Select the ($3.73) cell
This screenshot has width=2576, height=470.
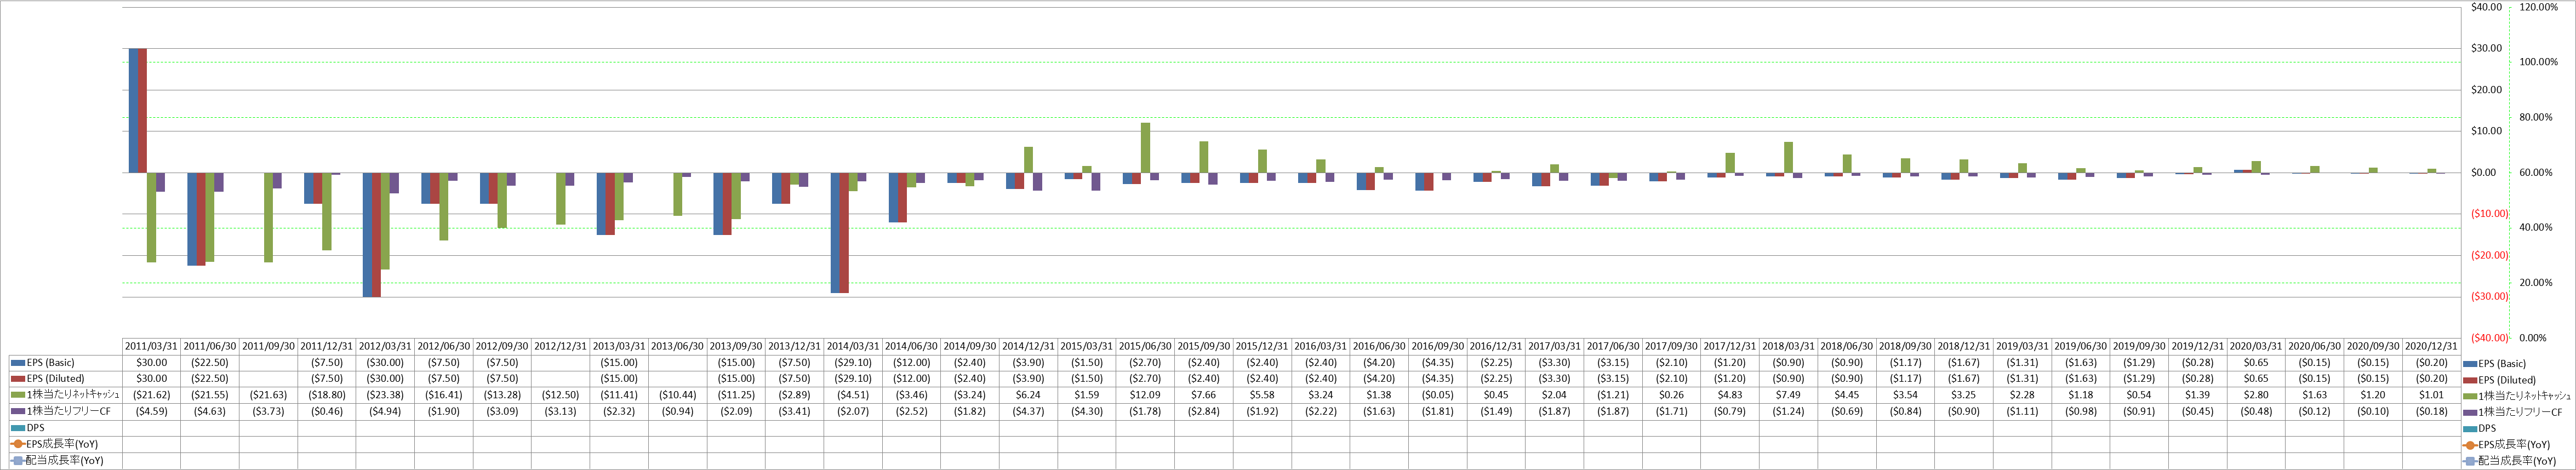pos(268,411)
